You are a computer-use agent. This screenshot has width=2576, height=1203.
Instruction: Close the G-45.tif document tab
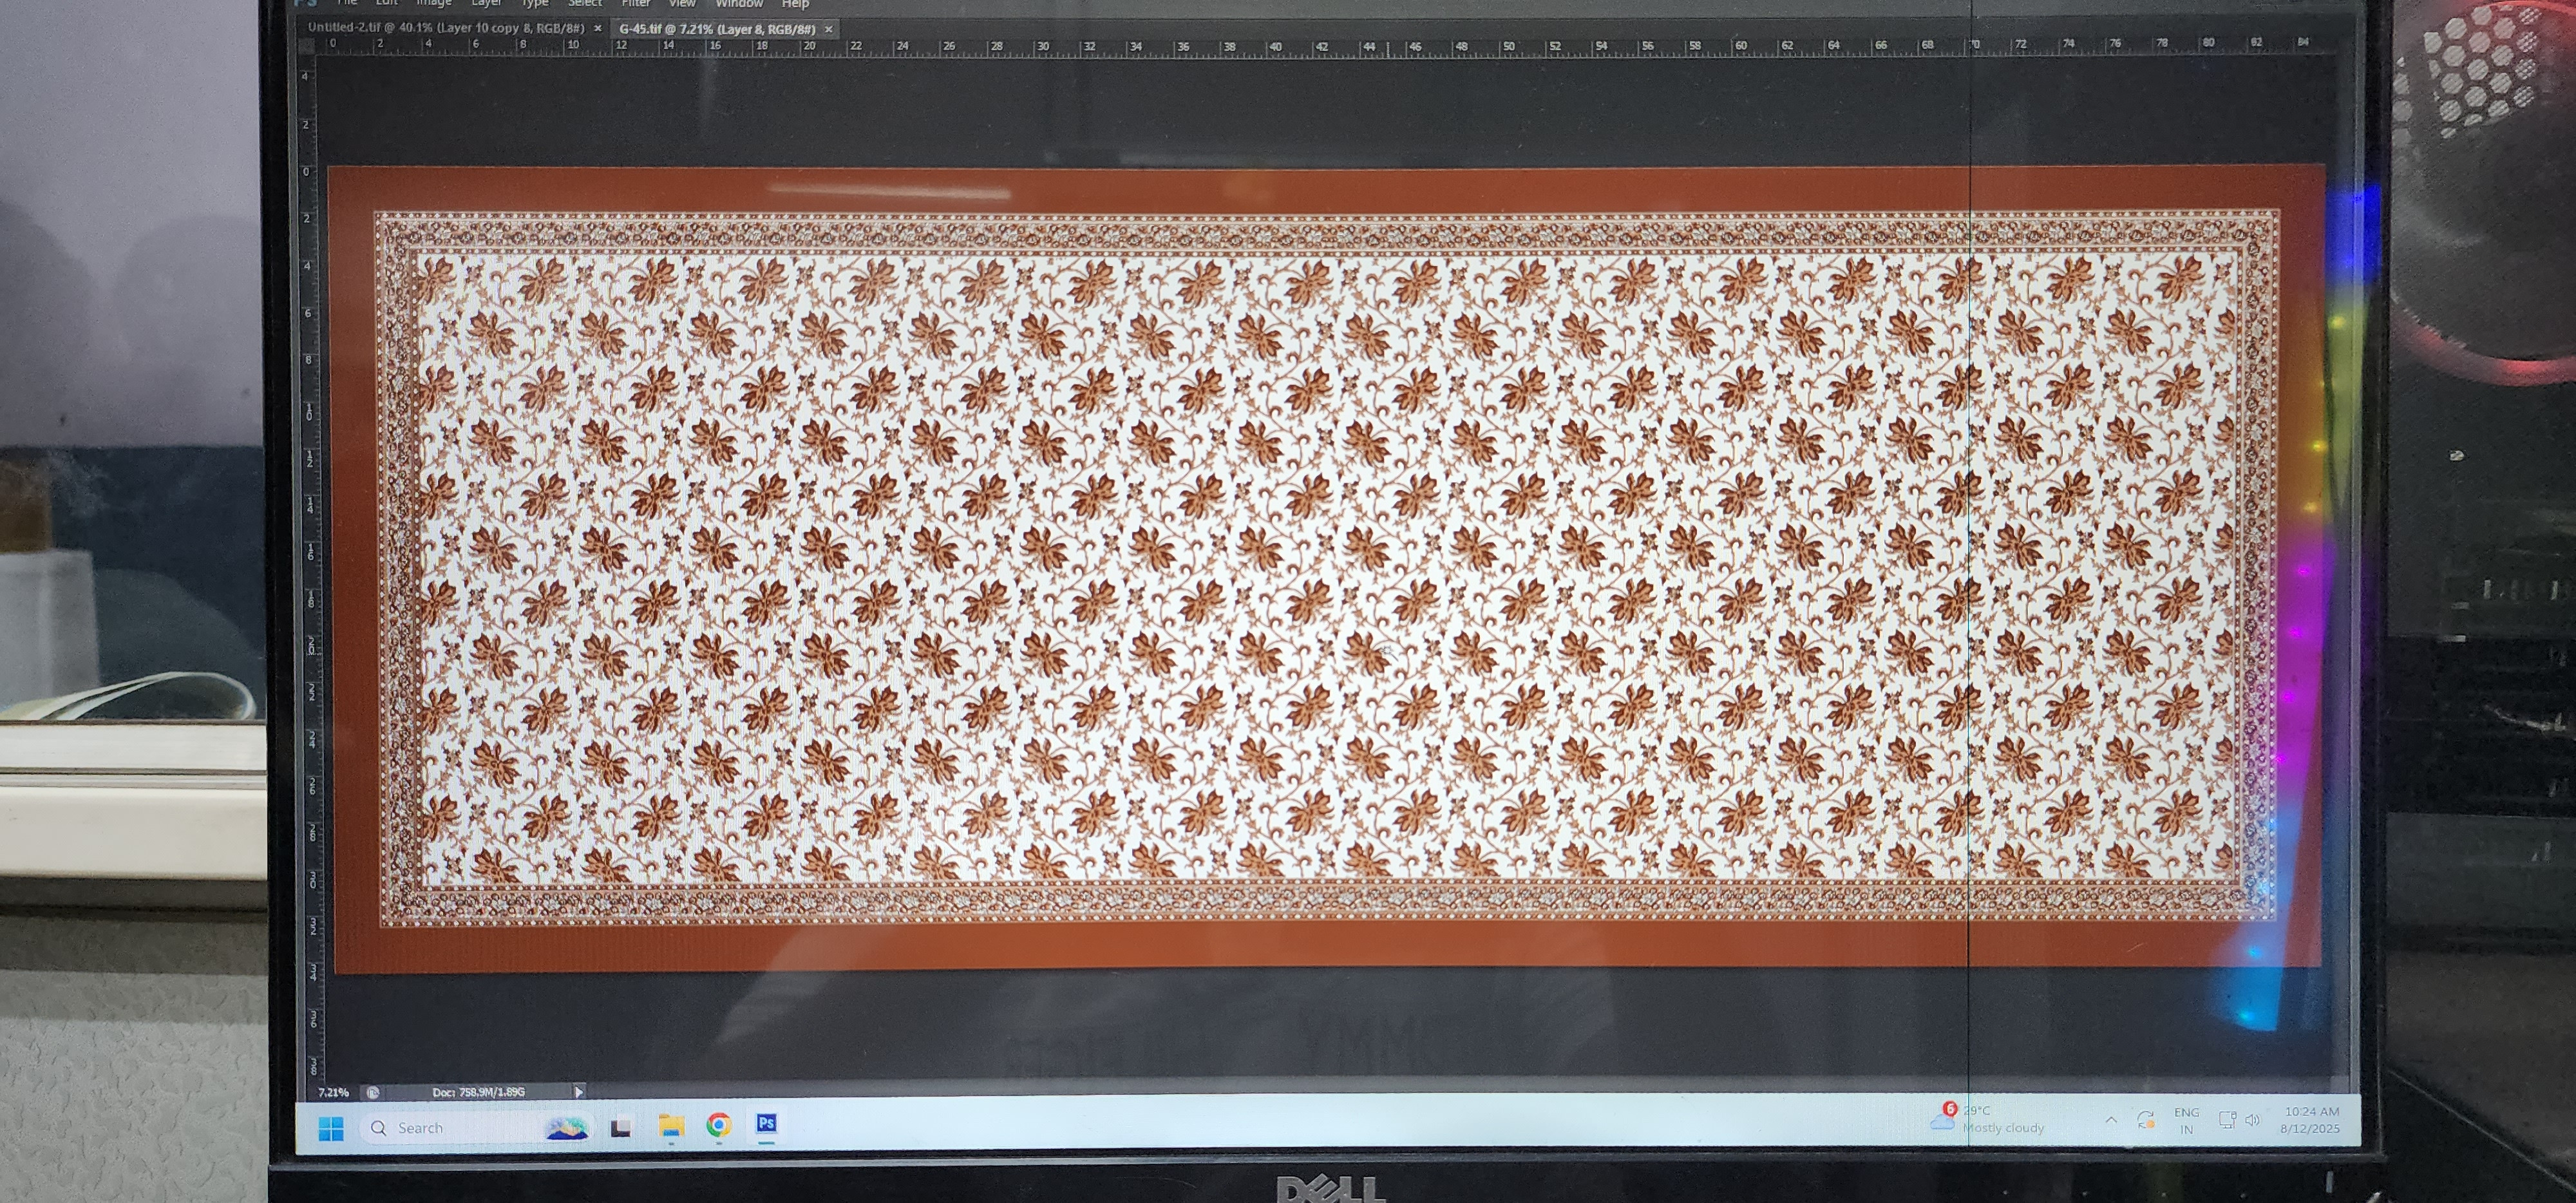[828, 30]
